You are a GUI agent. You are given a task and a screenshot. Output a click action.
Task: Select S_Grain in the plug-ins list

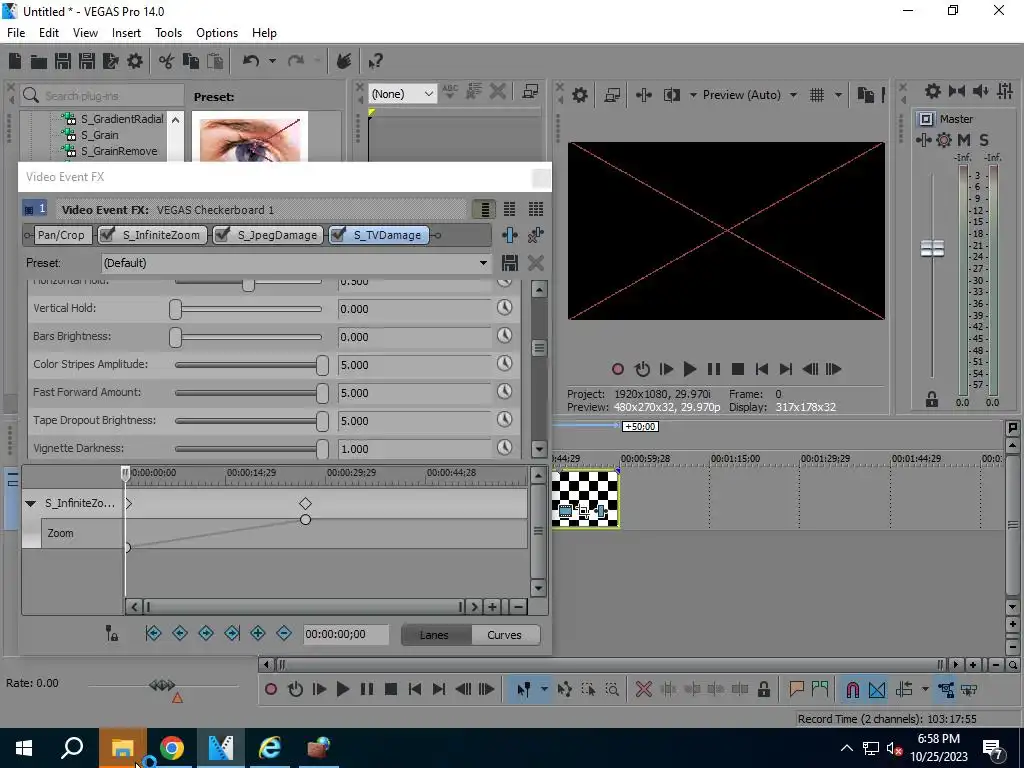(99, 135)
